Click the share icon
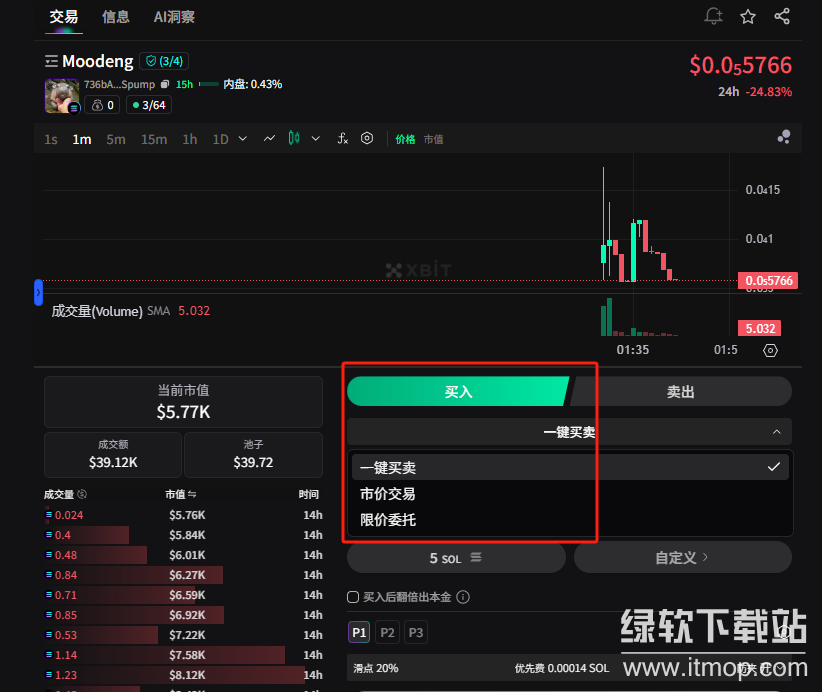 [x=782, y=16]
